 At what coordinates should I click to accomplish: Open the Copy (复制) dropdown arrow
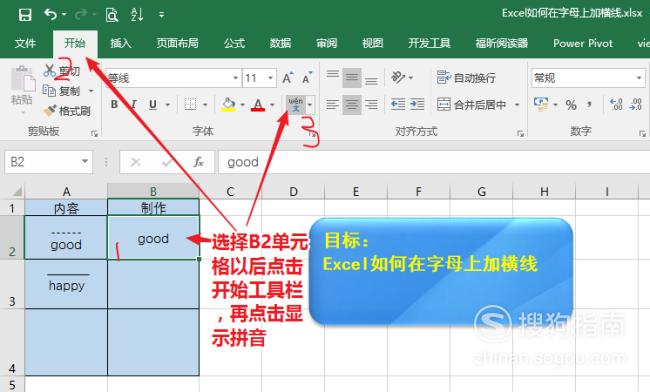click(x=91, y=91)
